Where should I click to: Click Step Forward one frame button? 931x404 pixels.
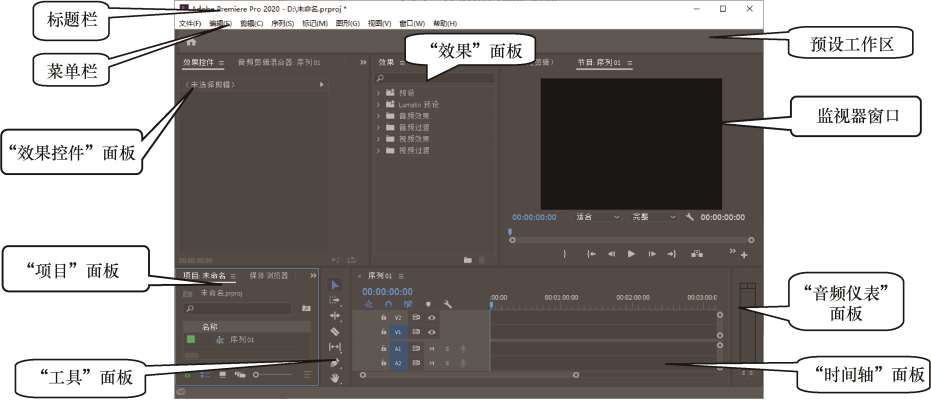click(x=652, y=254)
